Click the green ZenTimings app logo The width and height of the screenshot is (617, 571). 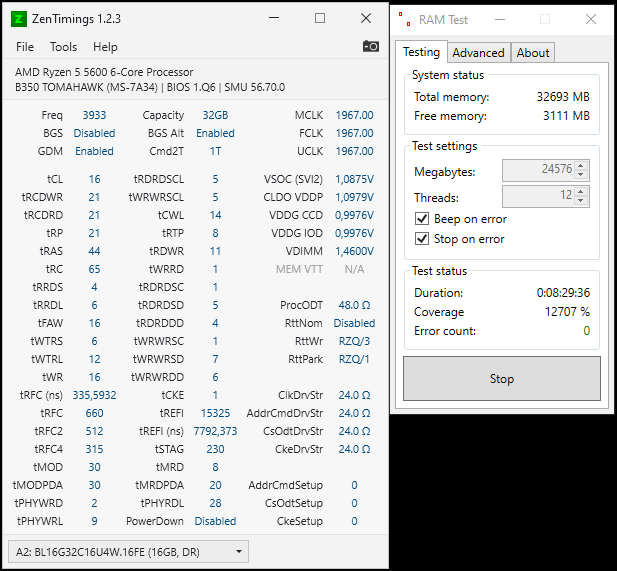point(19,18)
